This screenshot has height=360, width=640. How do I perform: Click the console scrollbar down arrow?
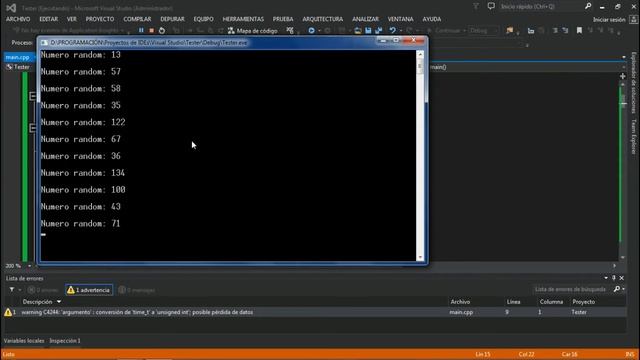(x=420, y=257)
